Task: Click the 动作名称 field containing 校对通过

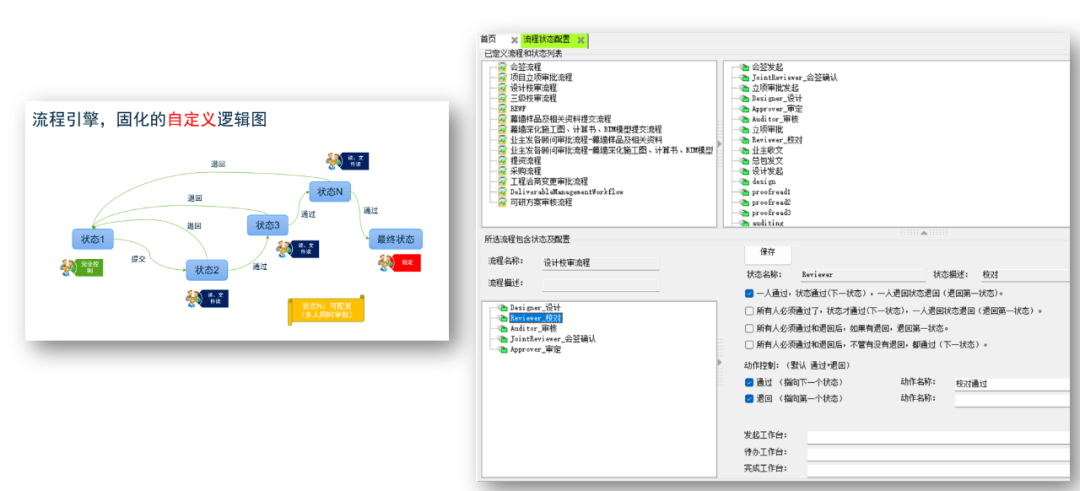Action: [1014, 384]
